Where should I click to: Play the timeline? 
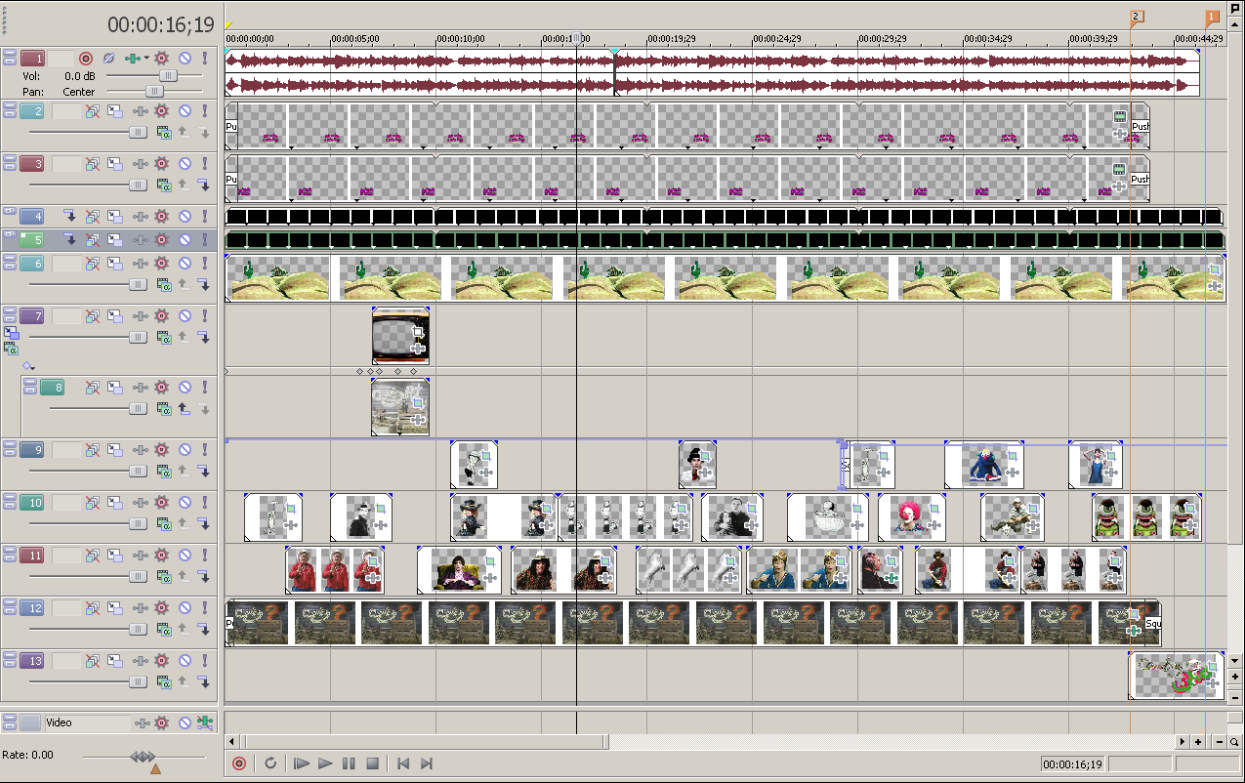coord(325,763)
